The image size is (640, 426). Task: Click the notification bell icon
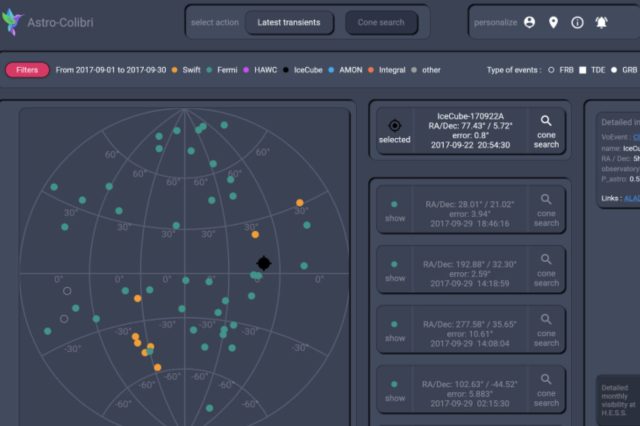point(603,22)
